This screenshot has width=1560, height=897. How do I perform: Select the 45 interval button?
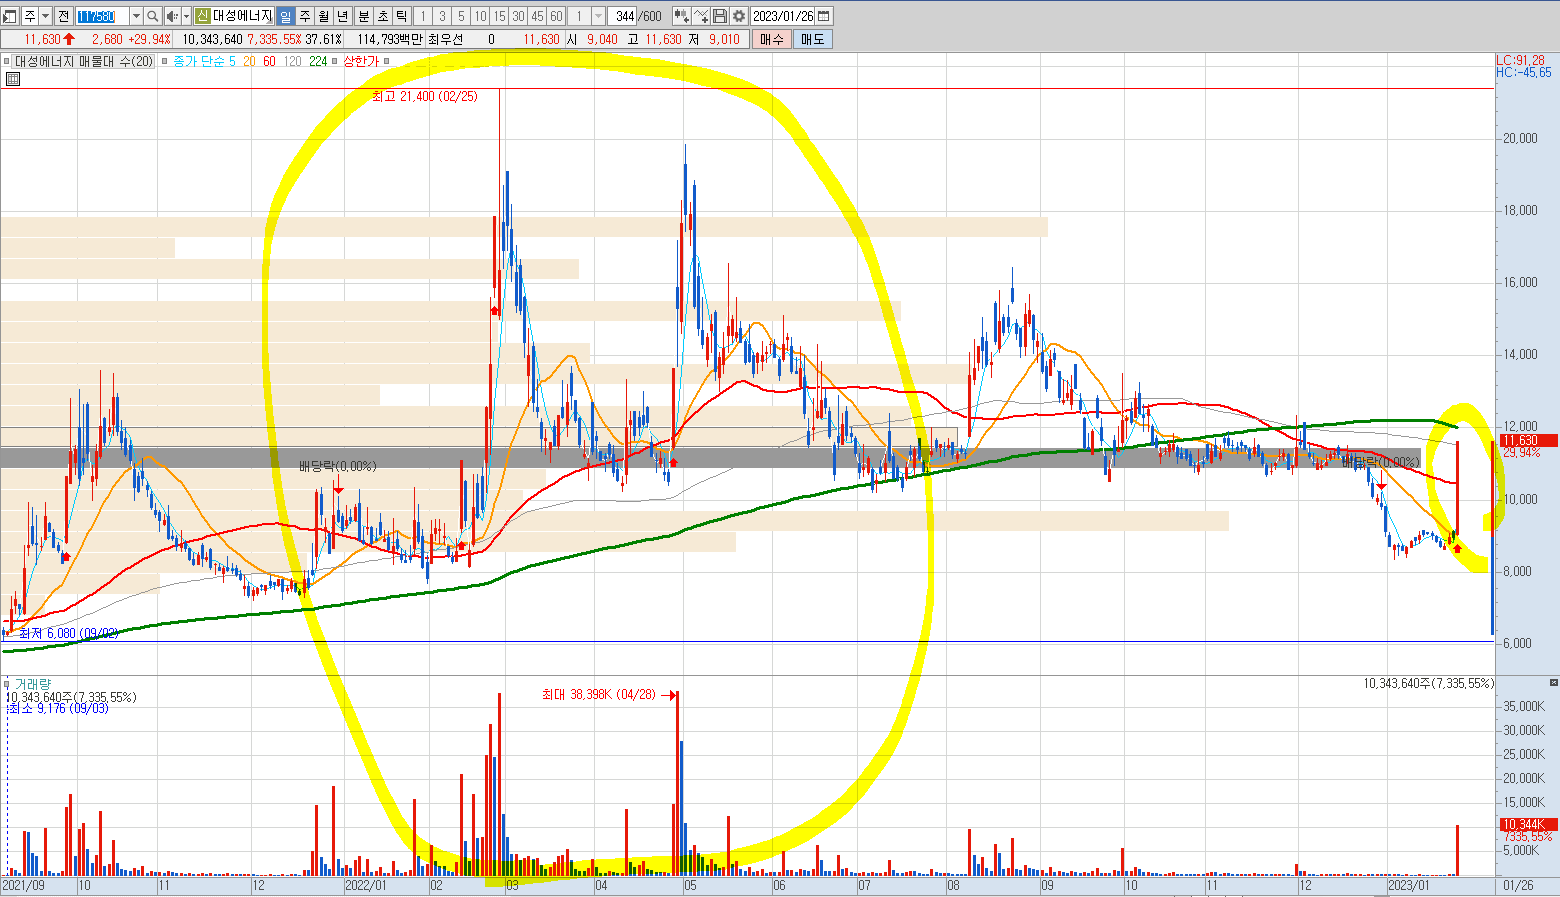pyautogui.click(x=537, y=16)
